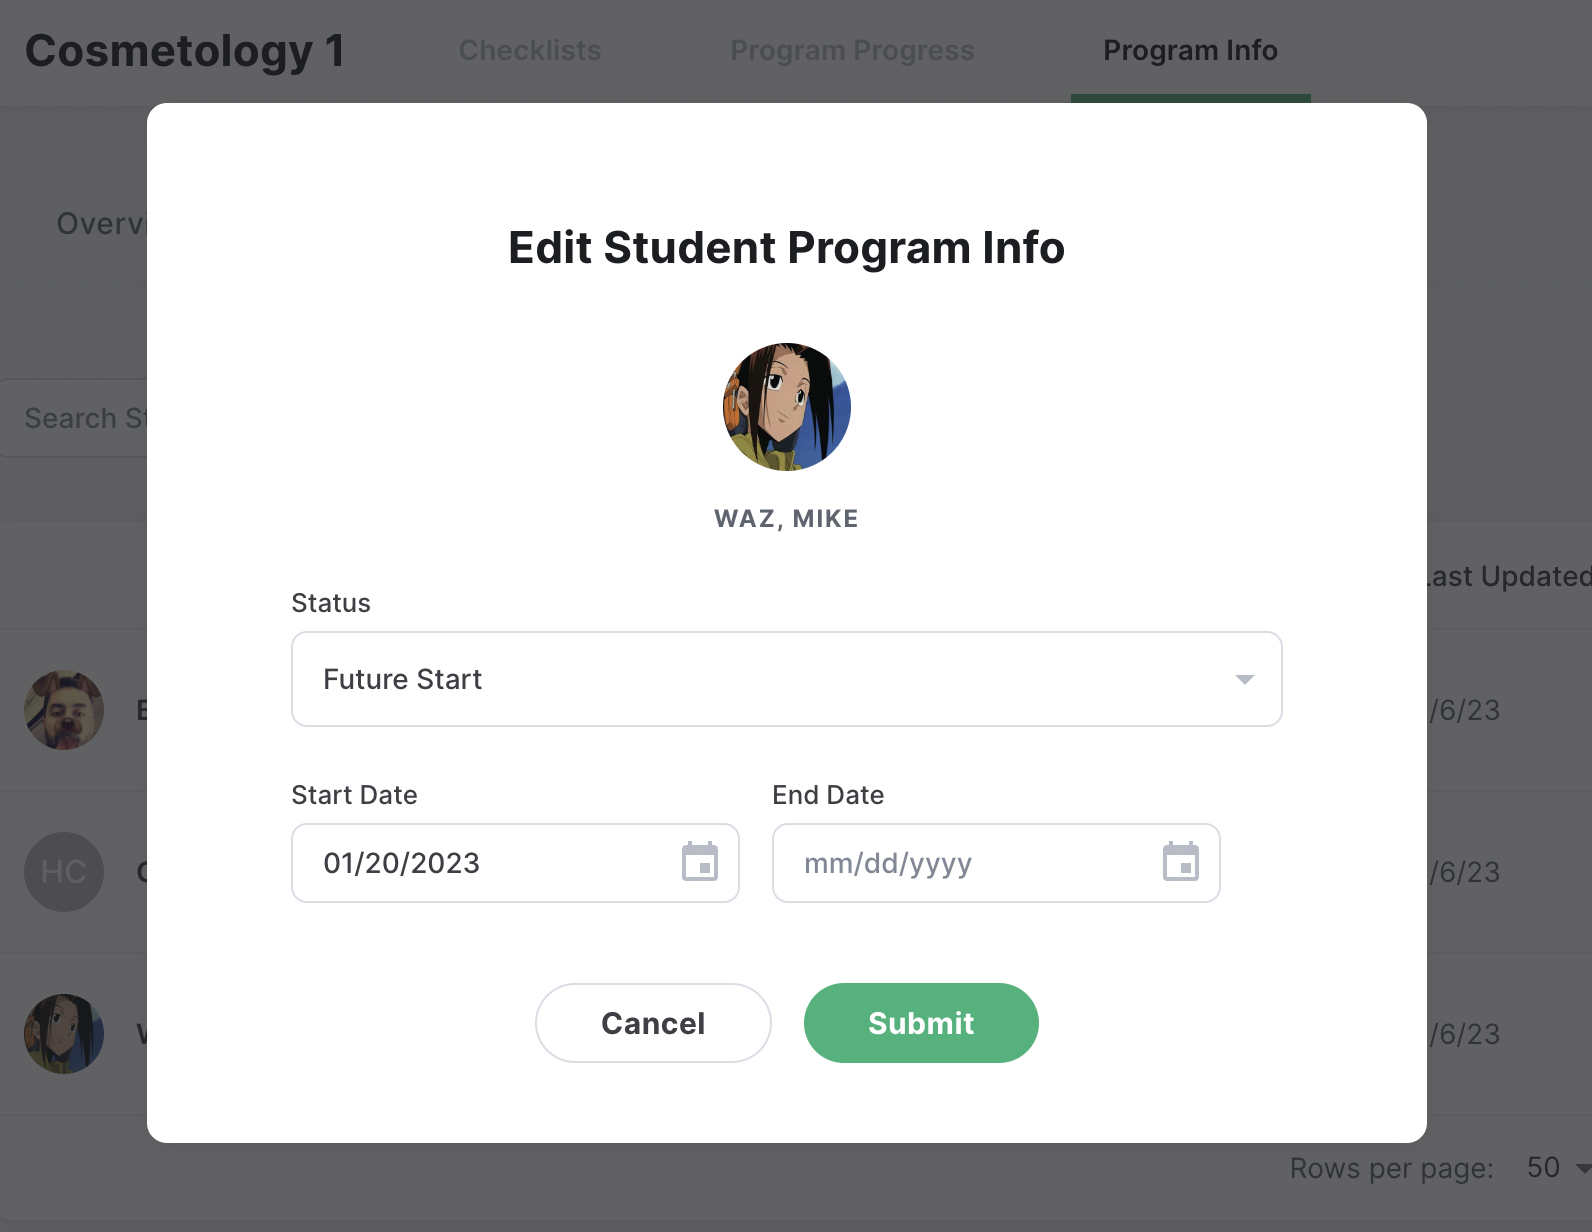
Task: Submit the student program info form
Action: point(921,1023)
